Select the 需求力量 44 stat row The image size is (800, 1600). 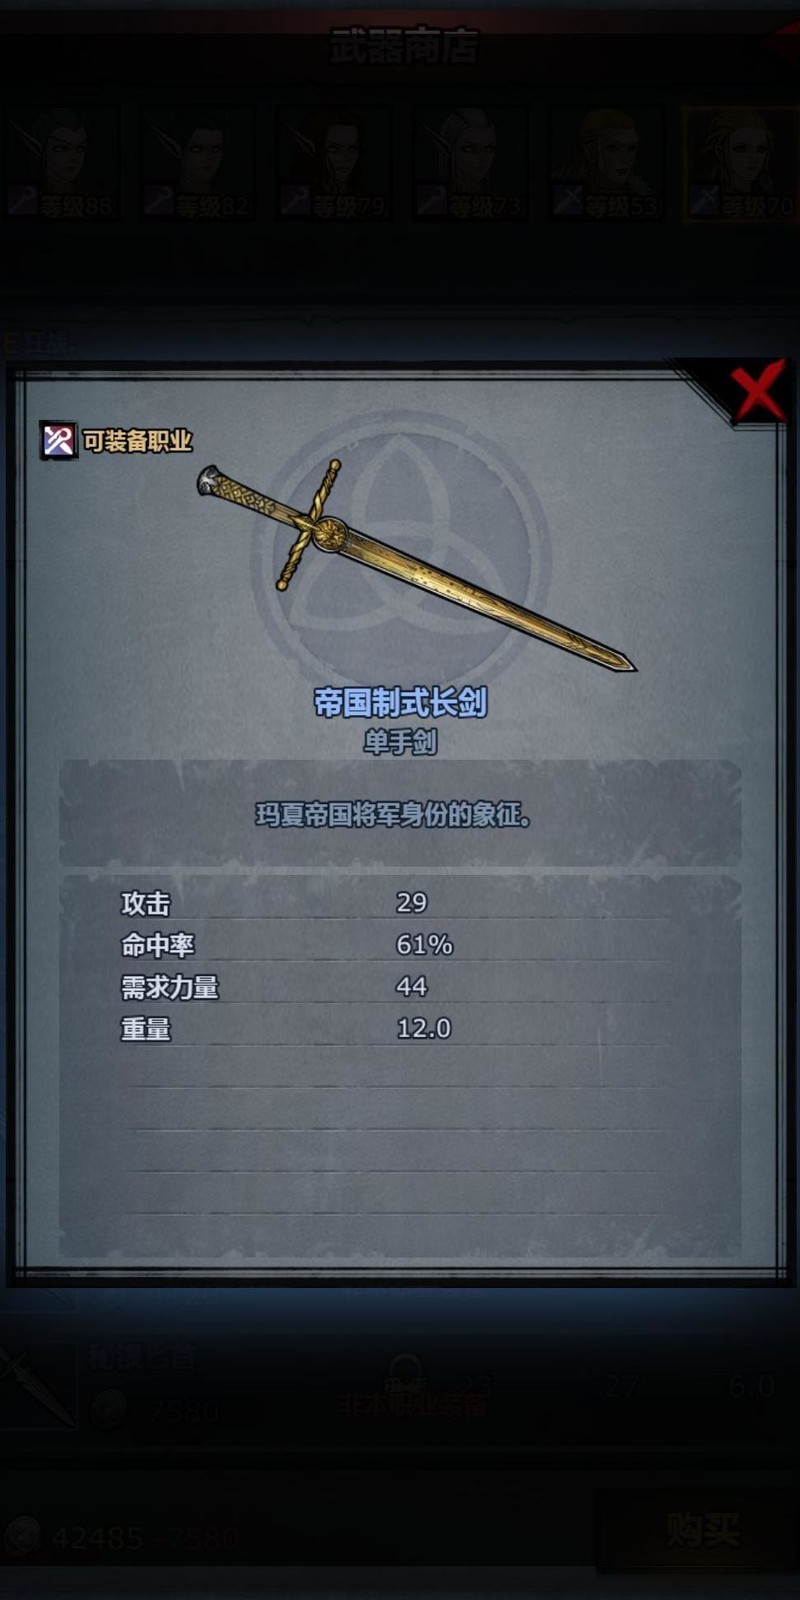click(x=400, y=987)
